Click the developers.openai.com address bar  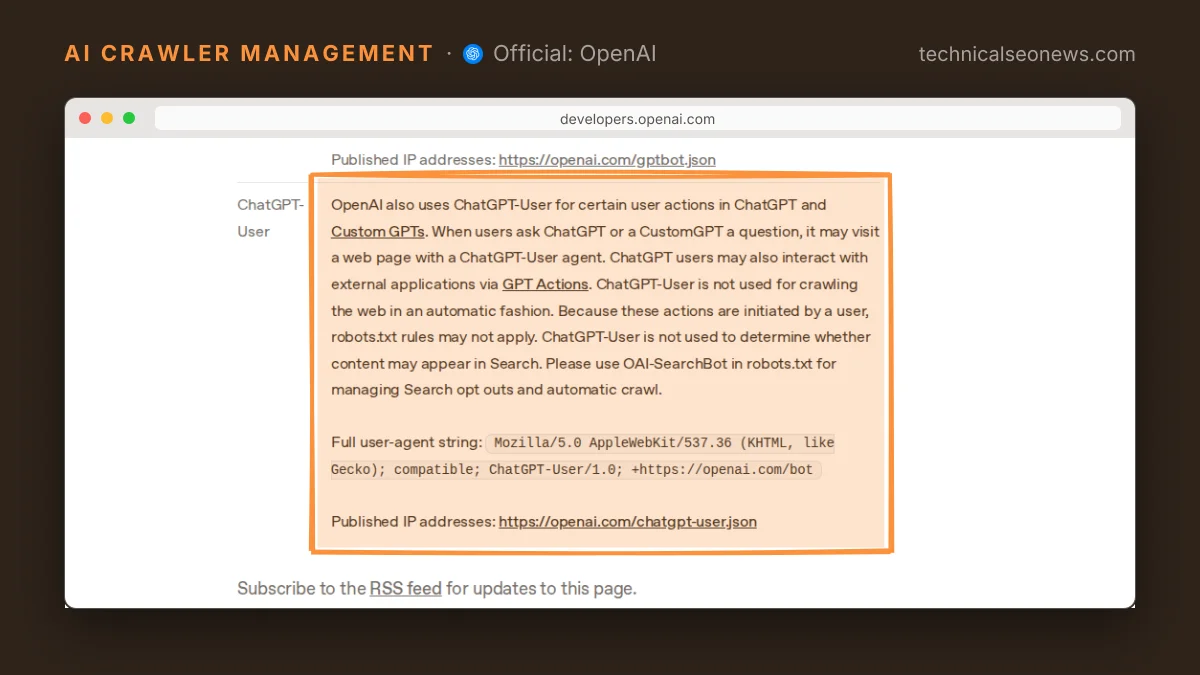click(637, 119)
